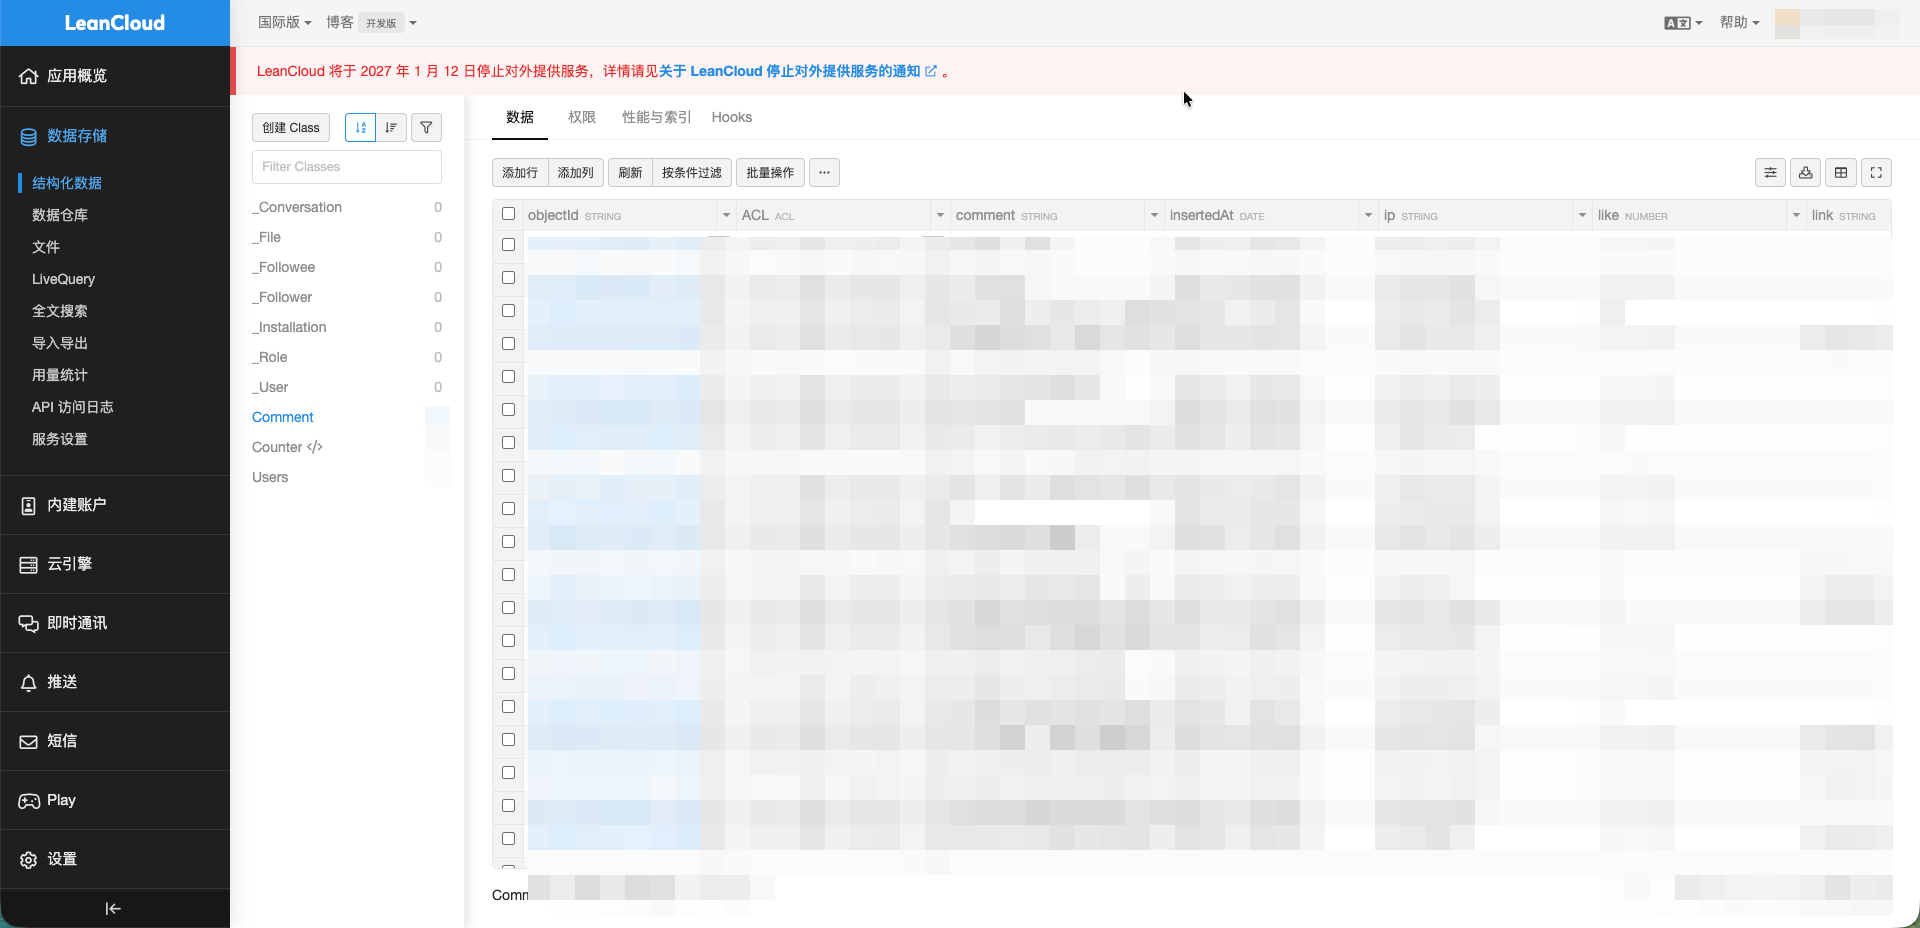Open the language switcher icon menu

click(1682, 23)
